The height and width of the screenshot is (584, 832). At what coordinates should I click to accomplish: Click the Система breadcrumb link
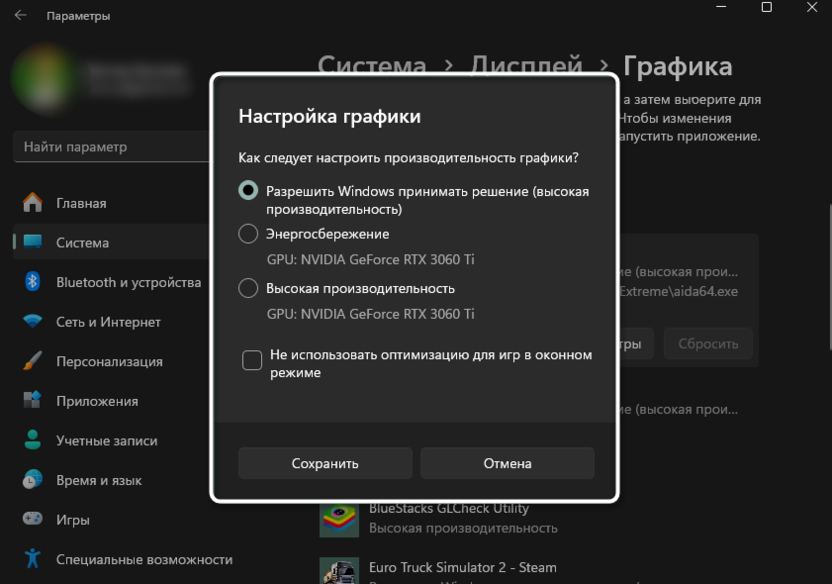(372, 65)
